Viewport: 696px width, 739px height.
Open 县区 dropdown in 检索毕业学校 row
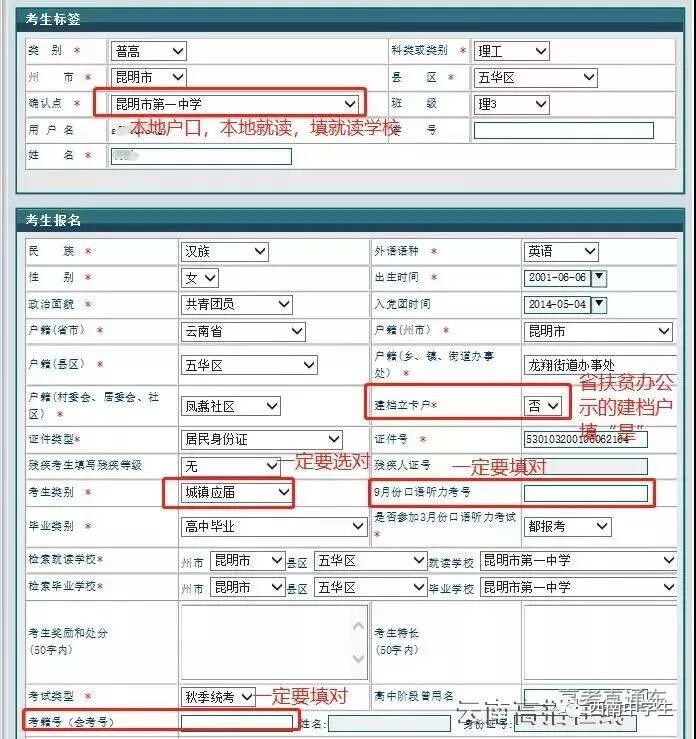370,587
